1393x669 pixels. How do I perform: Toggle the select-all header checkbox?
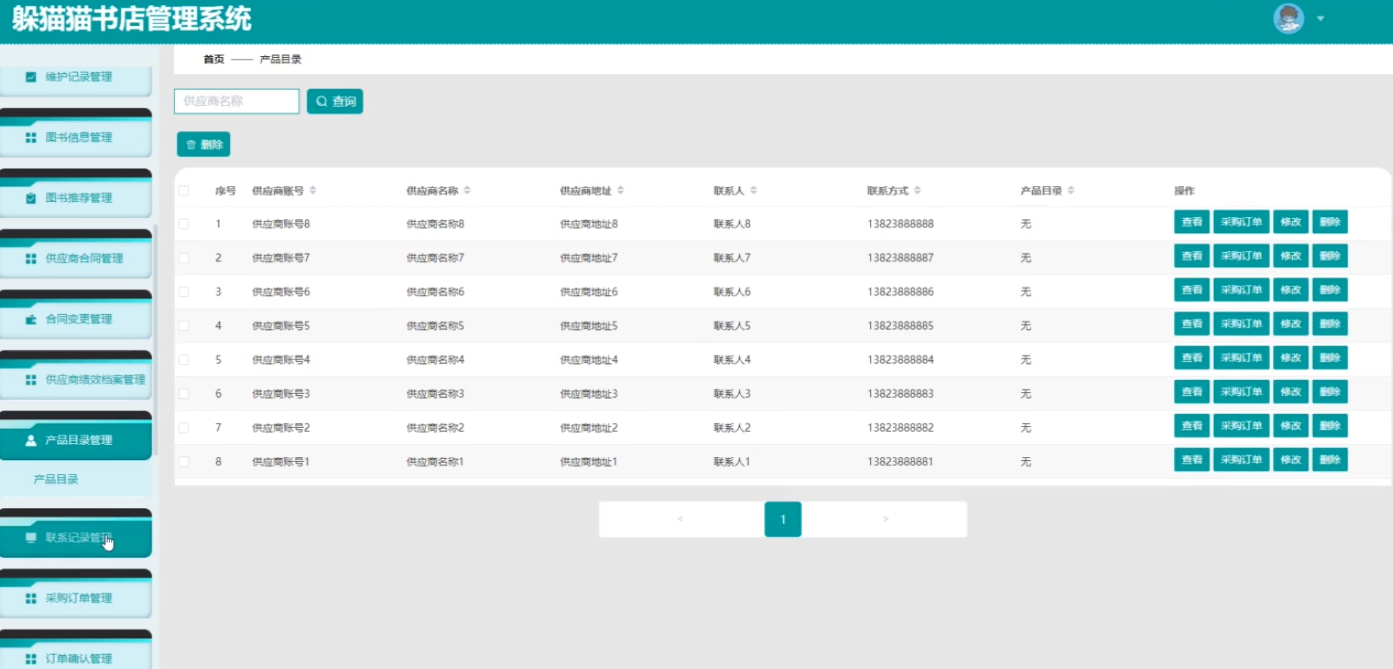[x=183, y=190]
